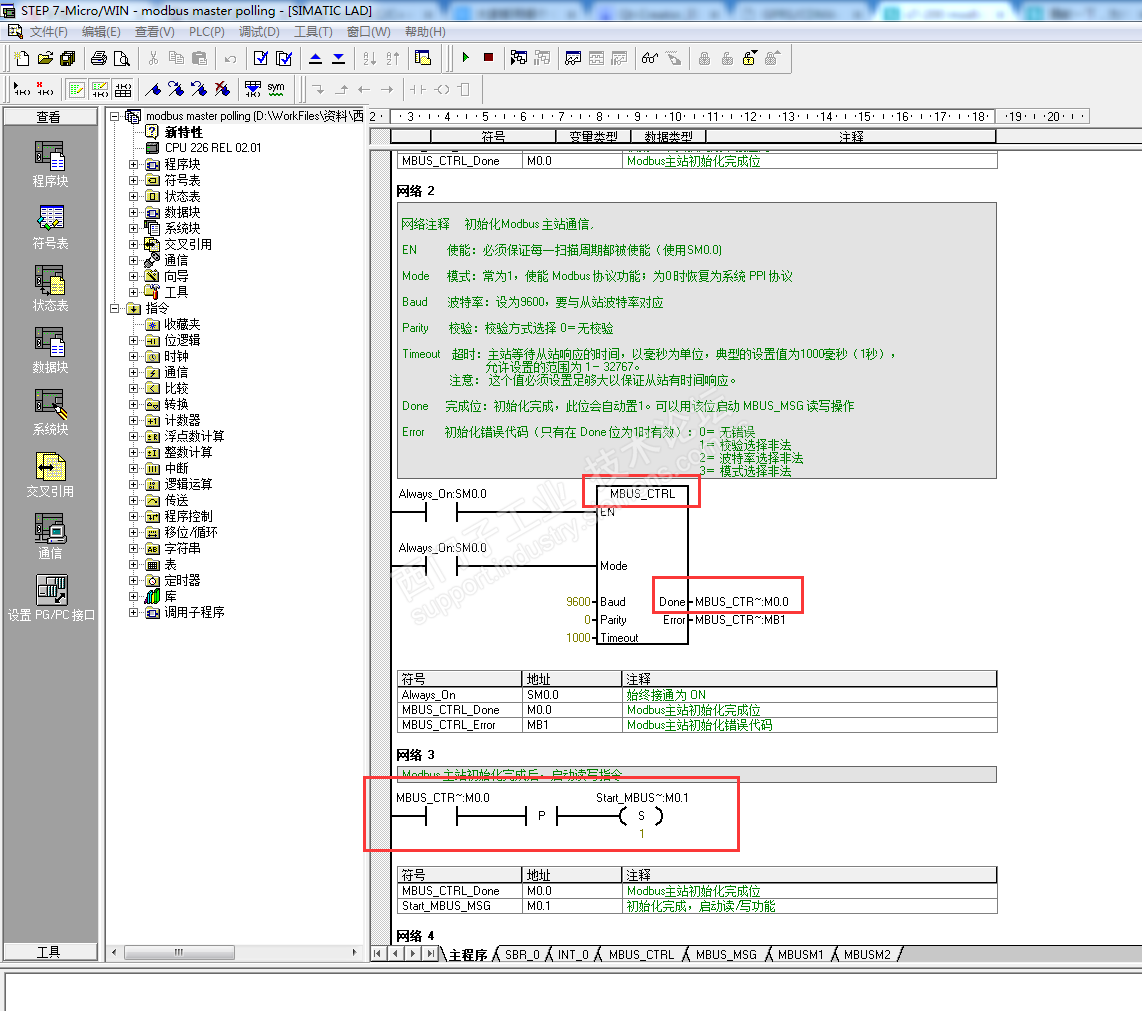Image resolution: width=1142 pixels, height=1011 pixels.
Task: Toggle program status monitoring icon
Action: (x=519, y=58)
